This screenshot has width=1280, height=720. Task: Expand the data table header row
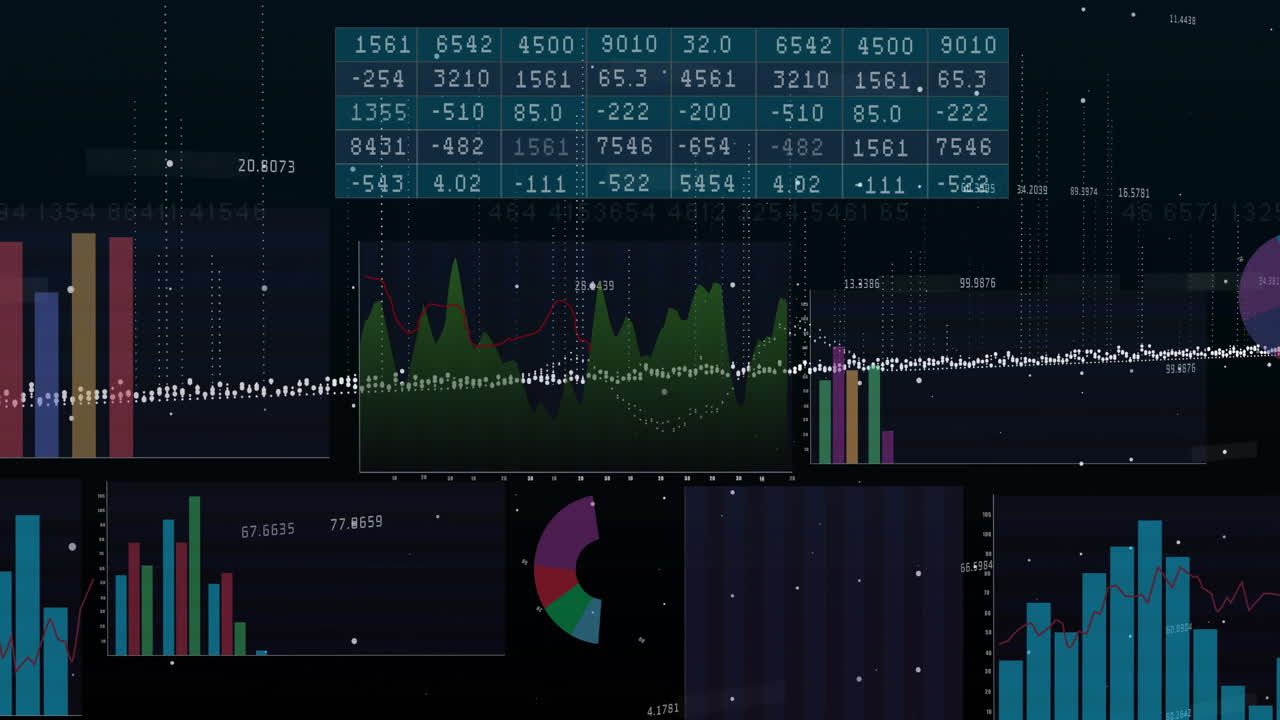point(670,45)
